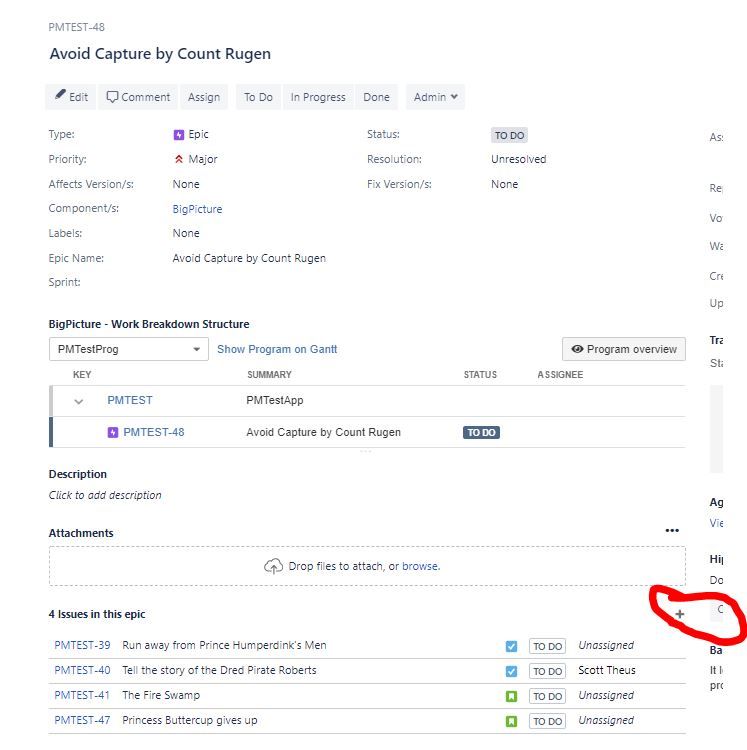This screenshot has width=747, height=750.
Task: Click TO DO status of PMTEST-39
Action: click(548, 646)
